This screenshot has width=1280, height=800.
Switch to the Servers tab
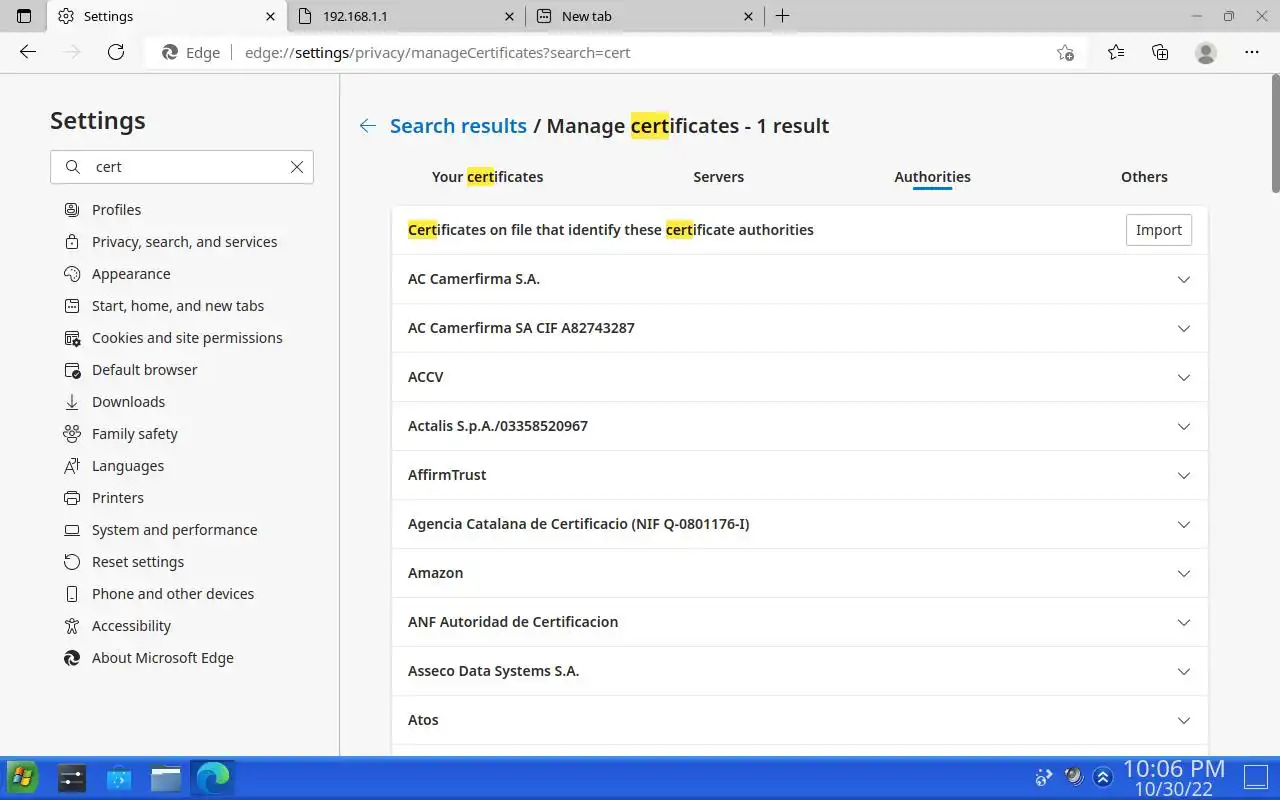click(x=718, y=177)
